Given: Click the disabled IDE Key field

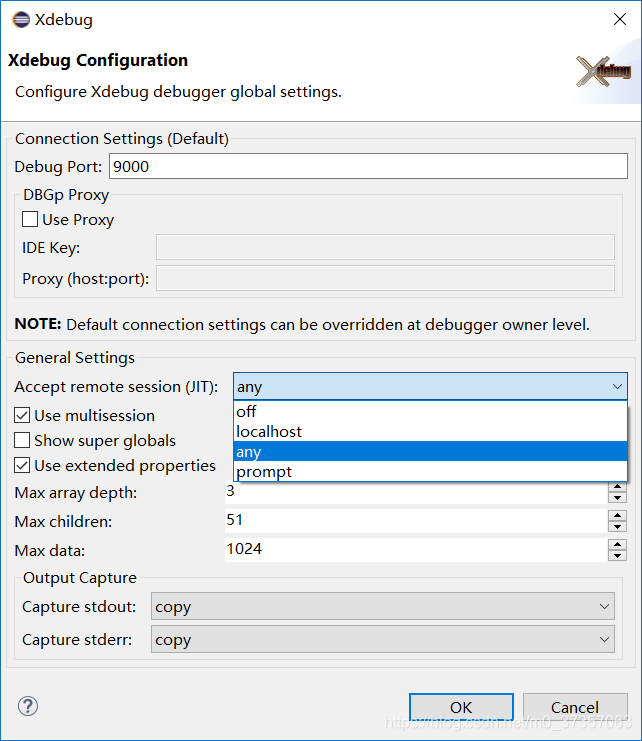Looking at the screenshot, I should click(x=385, y=247).
